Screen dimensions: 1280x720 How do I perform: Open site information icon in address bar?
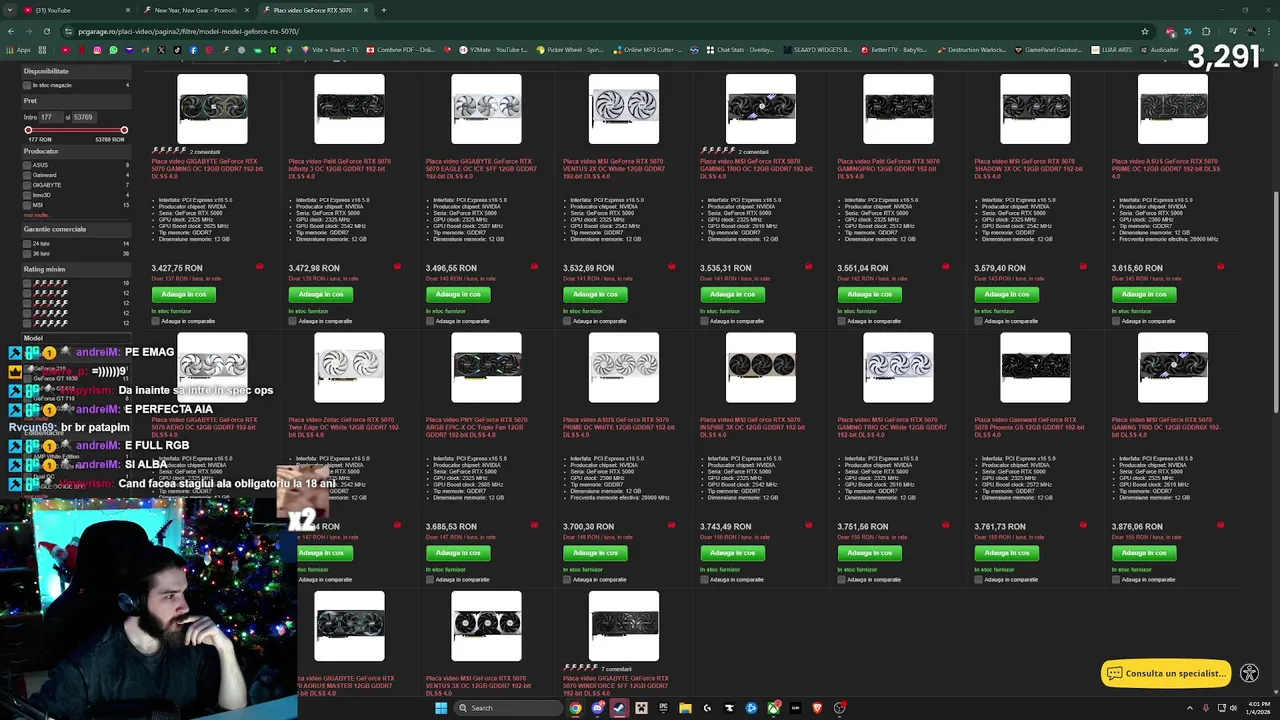[67, 31]
